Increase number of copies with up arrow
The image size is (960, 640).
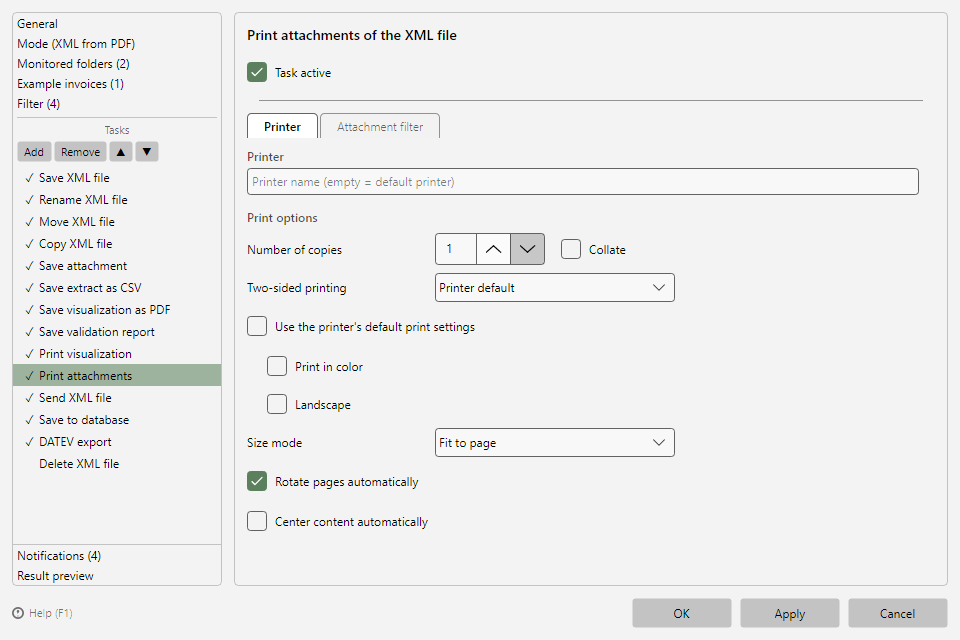pyautogui.click(x=493, y=249)
